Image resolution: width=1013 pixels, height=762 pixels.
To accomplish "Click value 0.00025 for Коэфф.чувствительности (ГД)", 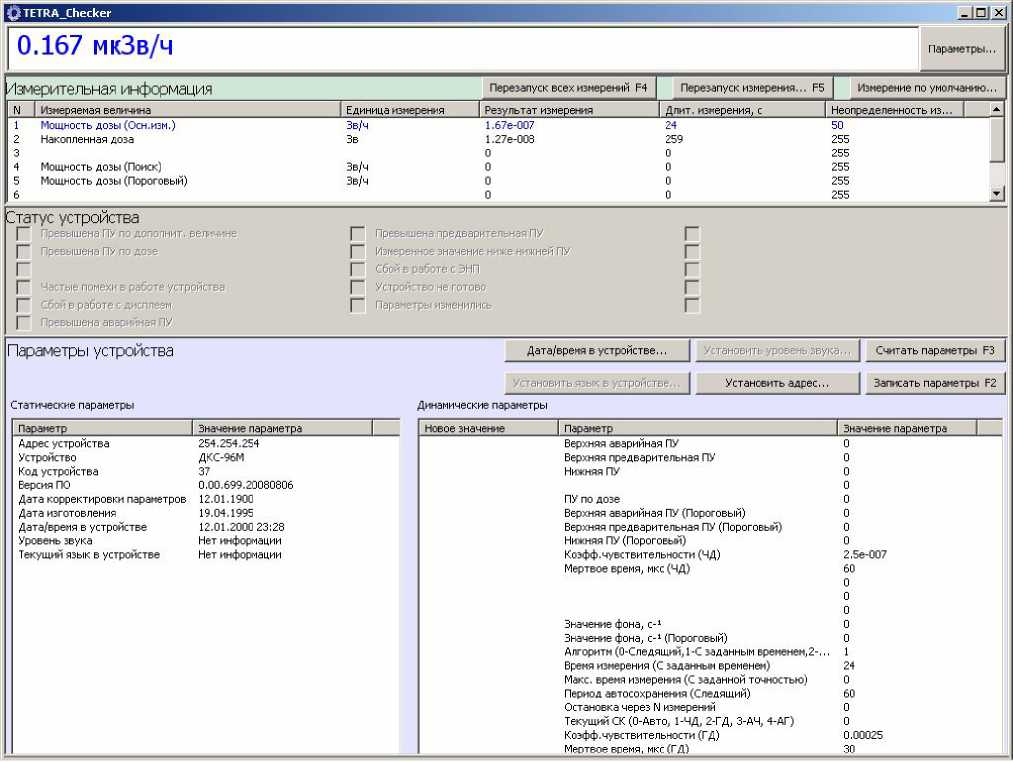I will click(863, 735).
